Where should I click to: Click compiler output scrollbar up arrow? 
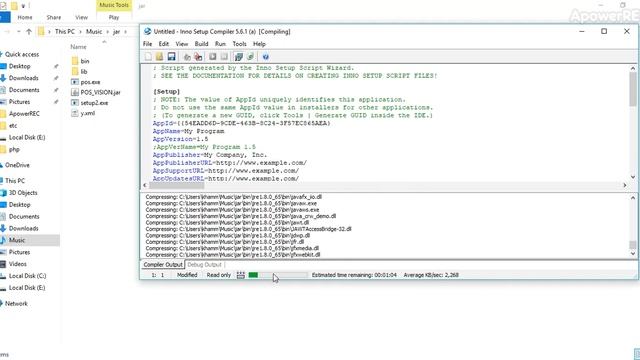[x=633, y=198]
